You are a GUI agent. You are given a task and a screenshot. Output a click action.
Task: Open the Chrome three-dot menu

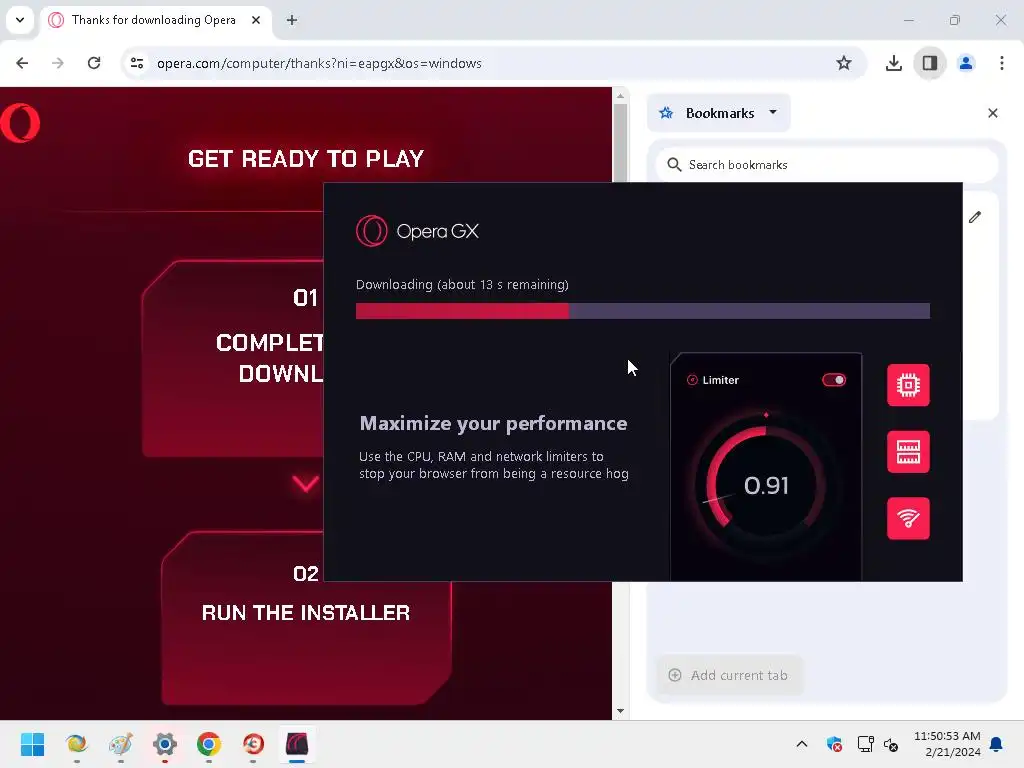coord(1002,63)
